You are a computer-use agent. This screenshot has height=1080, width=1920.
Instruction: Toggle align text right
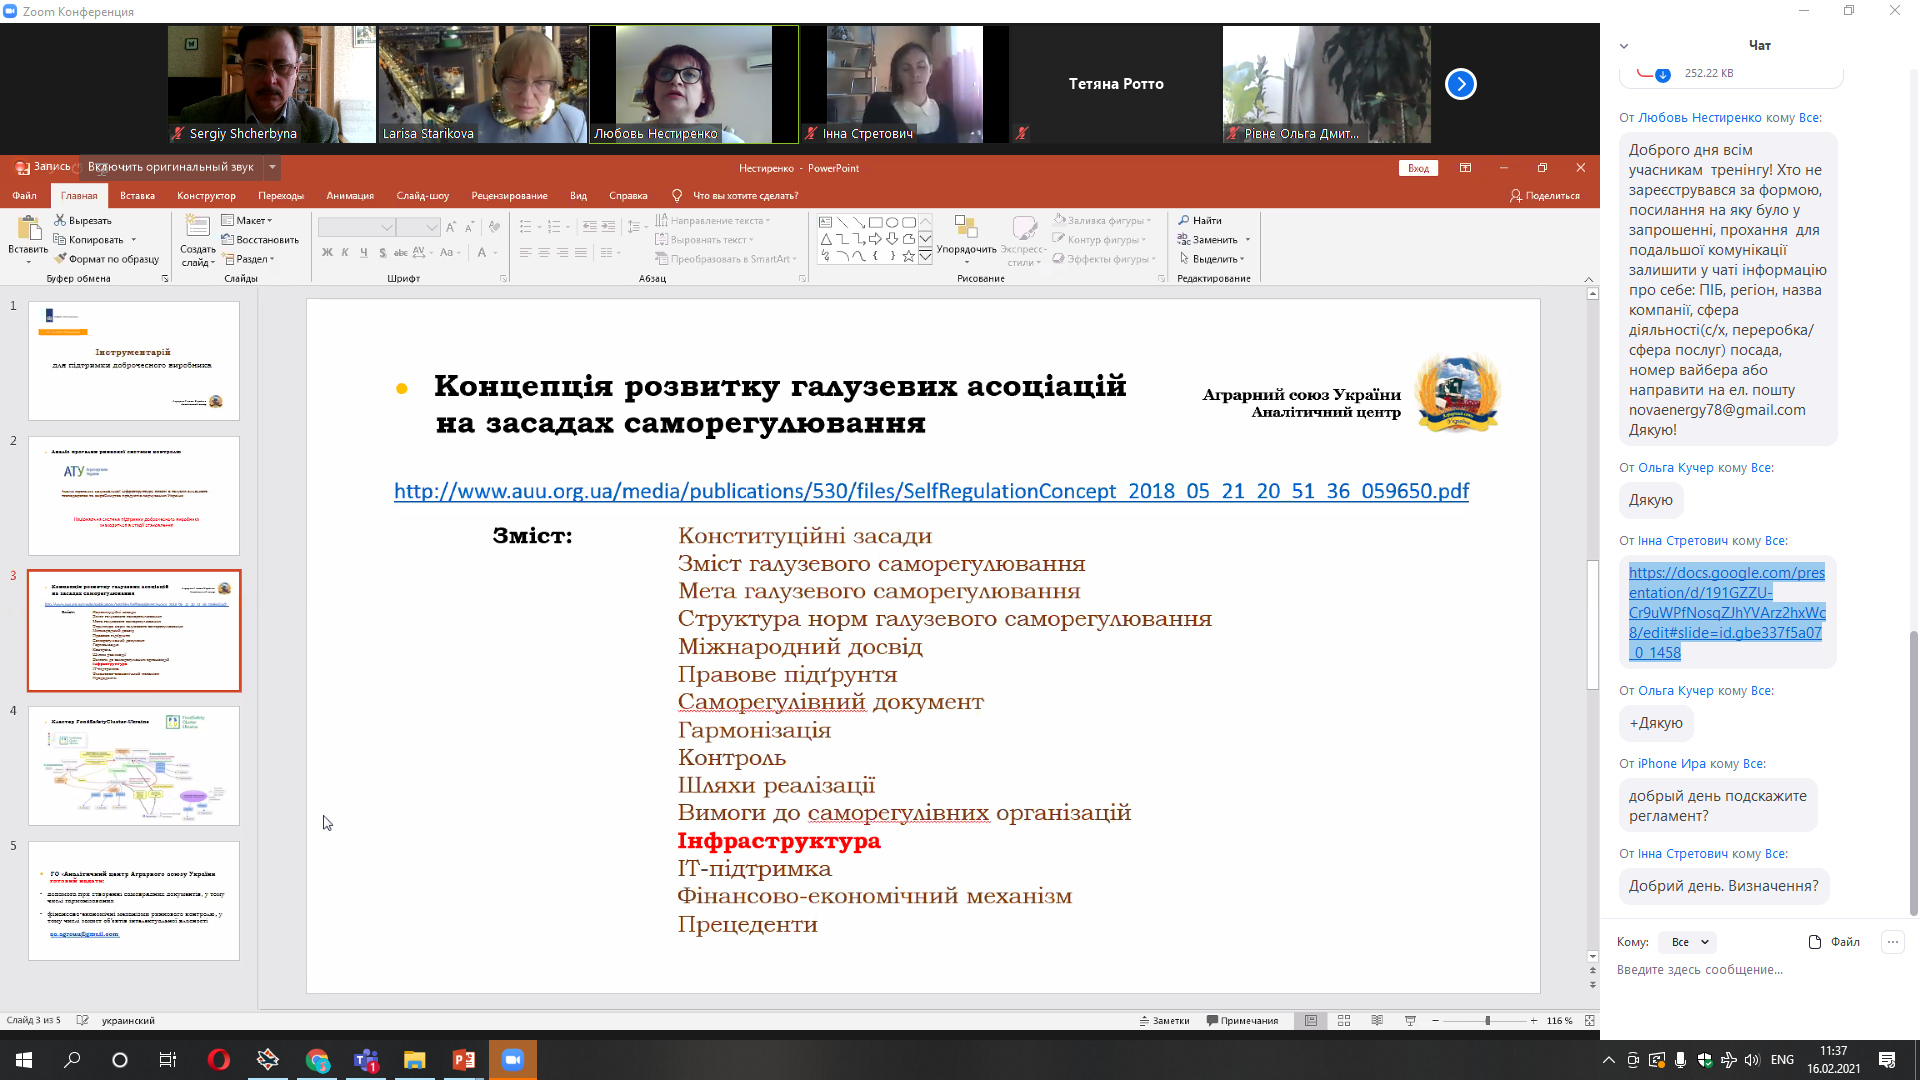[562, 253]
